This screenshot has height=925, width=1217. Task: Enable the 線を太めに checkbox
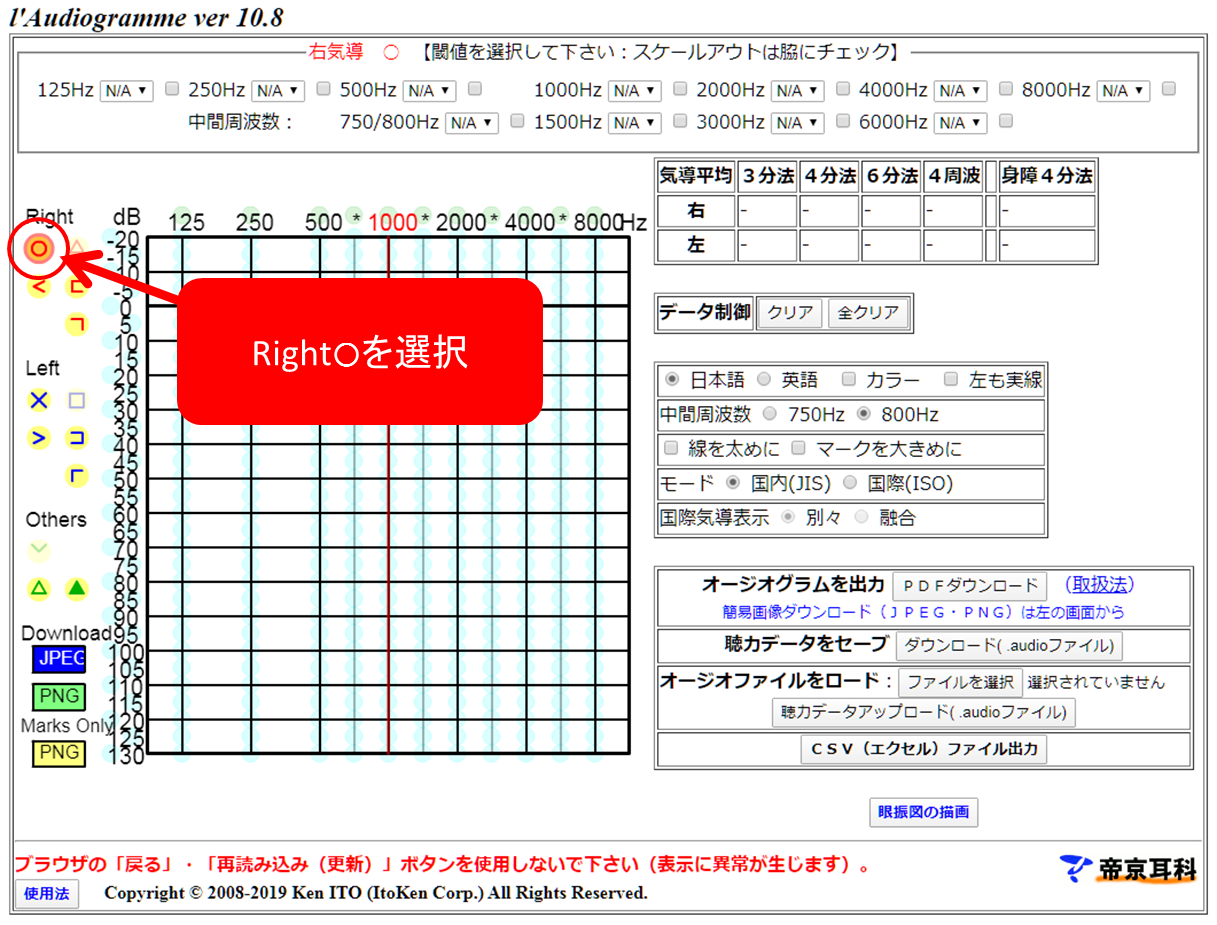[x=671, y=448]
